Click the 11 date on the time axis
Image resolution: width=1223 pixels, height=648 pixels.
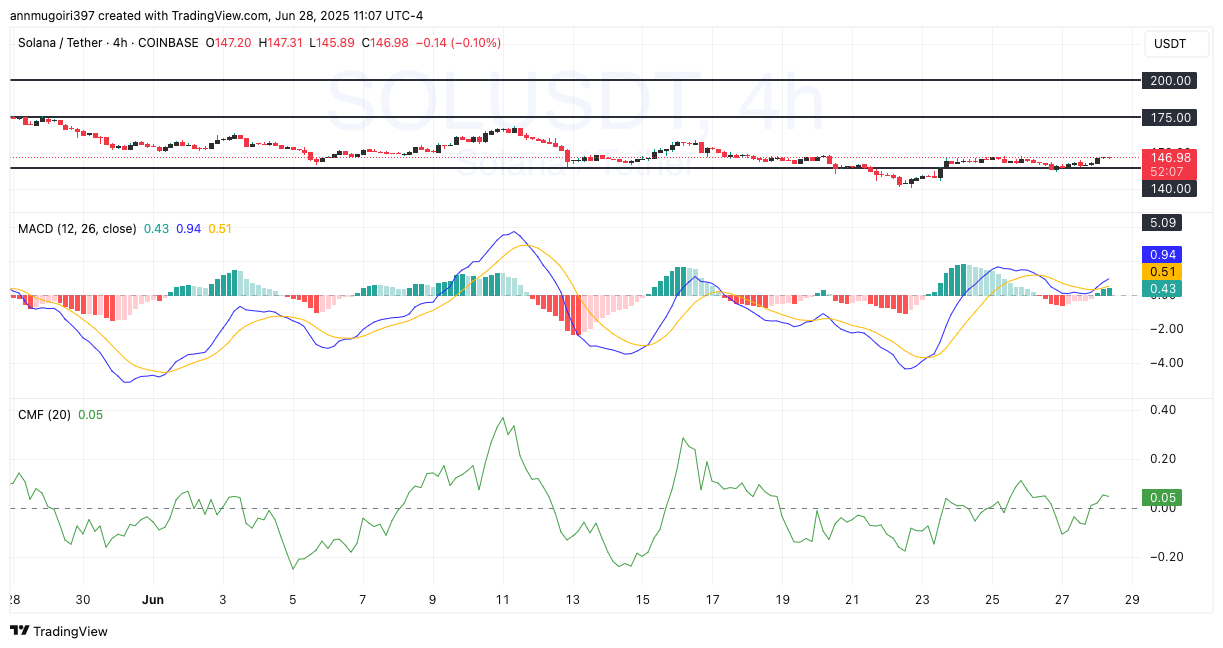coord(502,600)
